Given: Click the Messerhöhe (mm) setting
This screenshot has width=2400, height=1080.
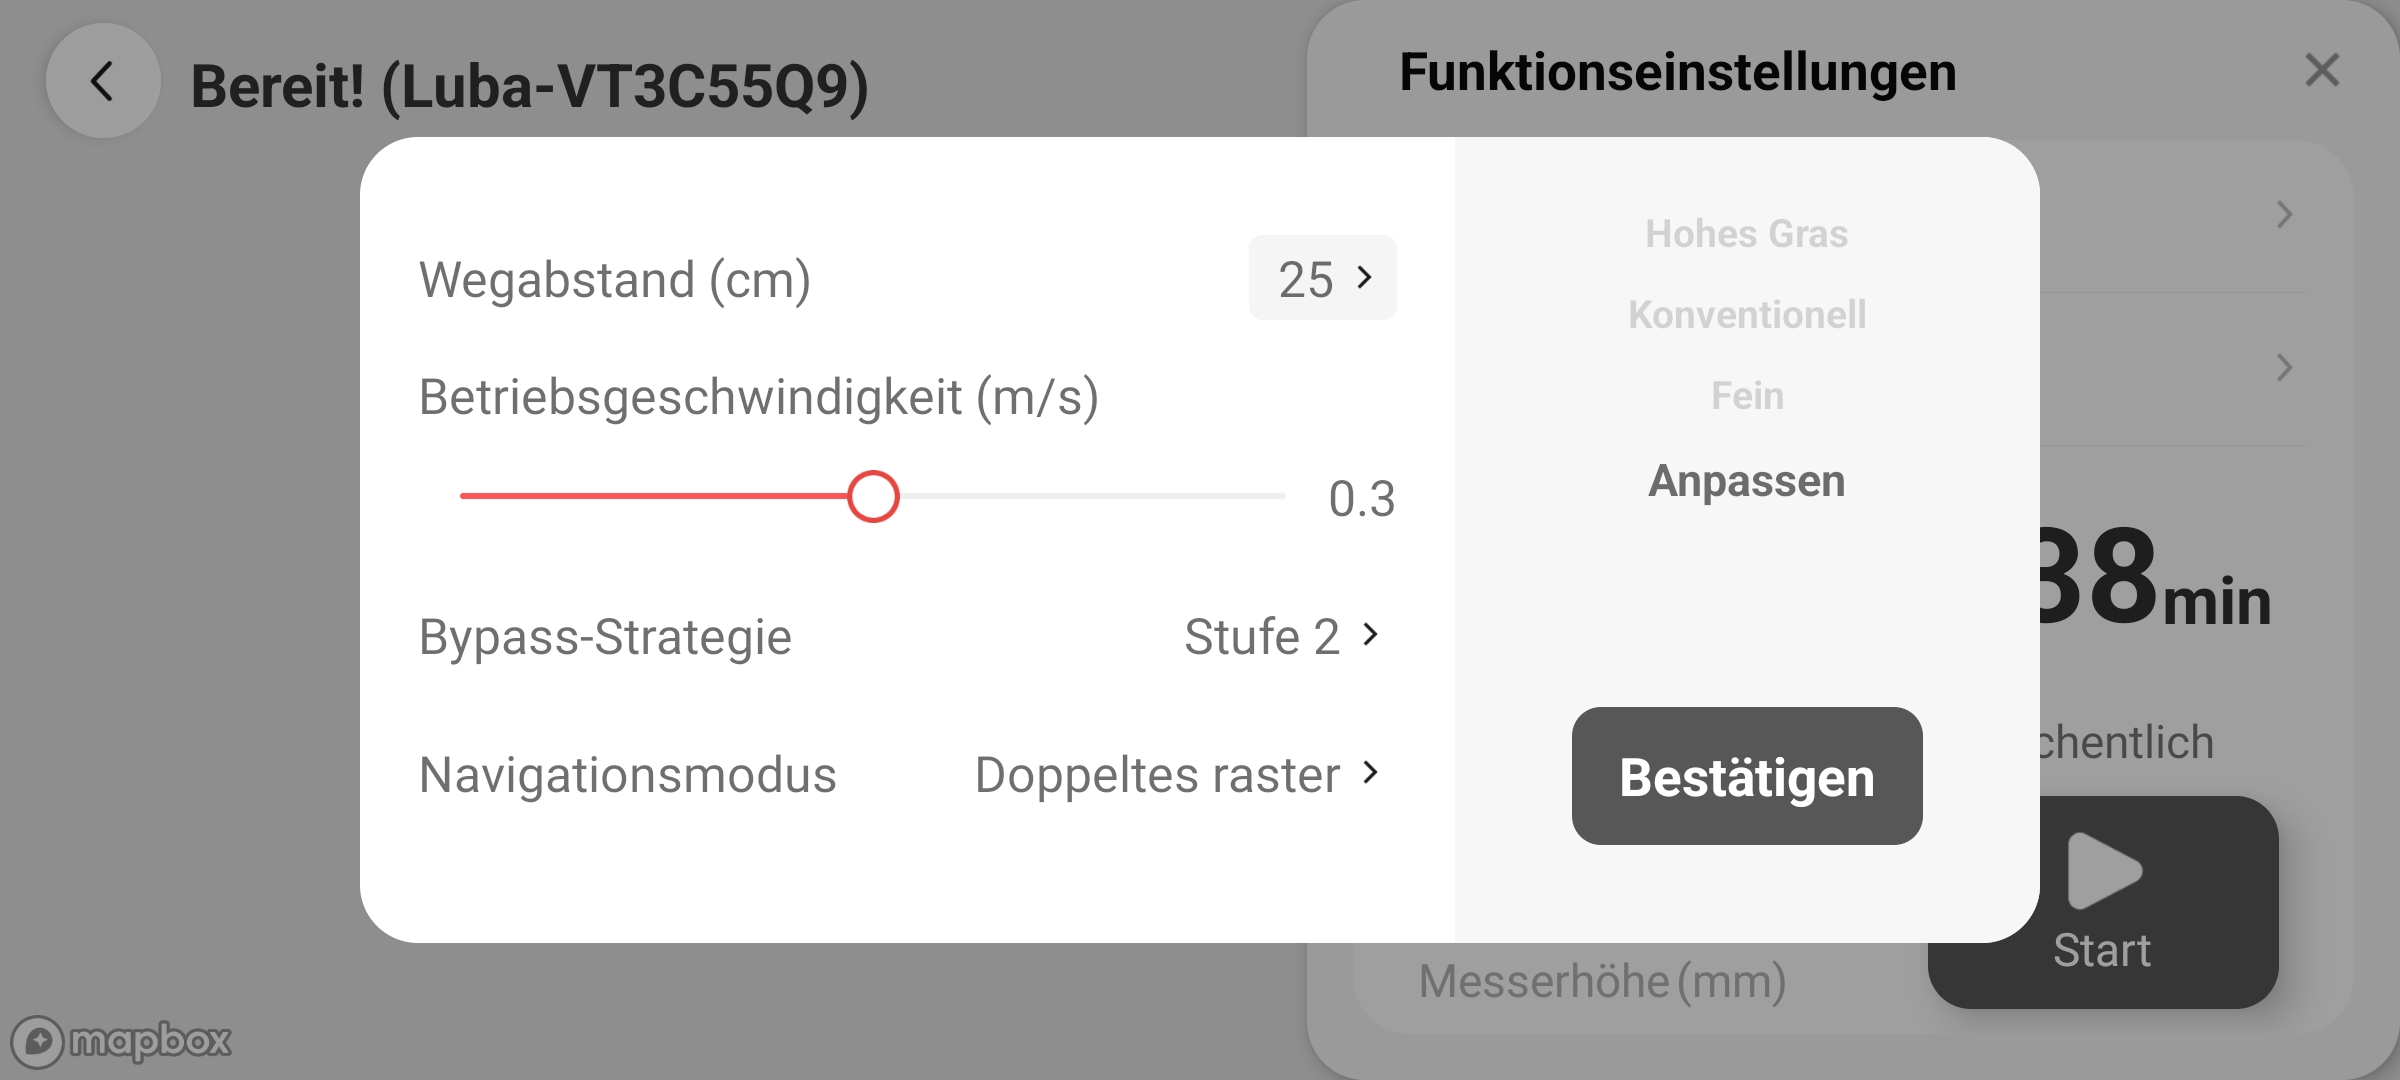Looking at the screenshot, I should pyautogui.click(x=1602, y=981).
